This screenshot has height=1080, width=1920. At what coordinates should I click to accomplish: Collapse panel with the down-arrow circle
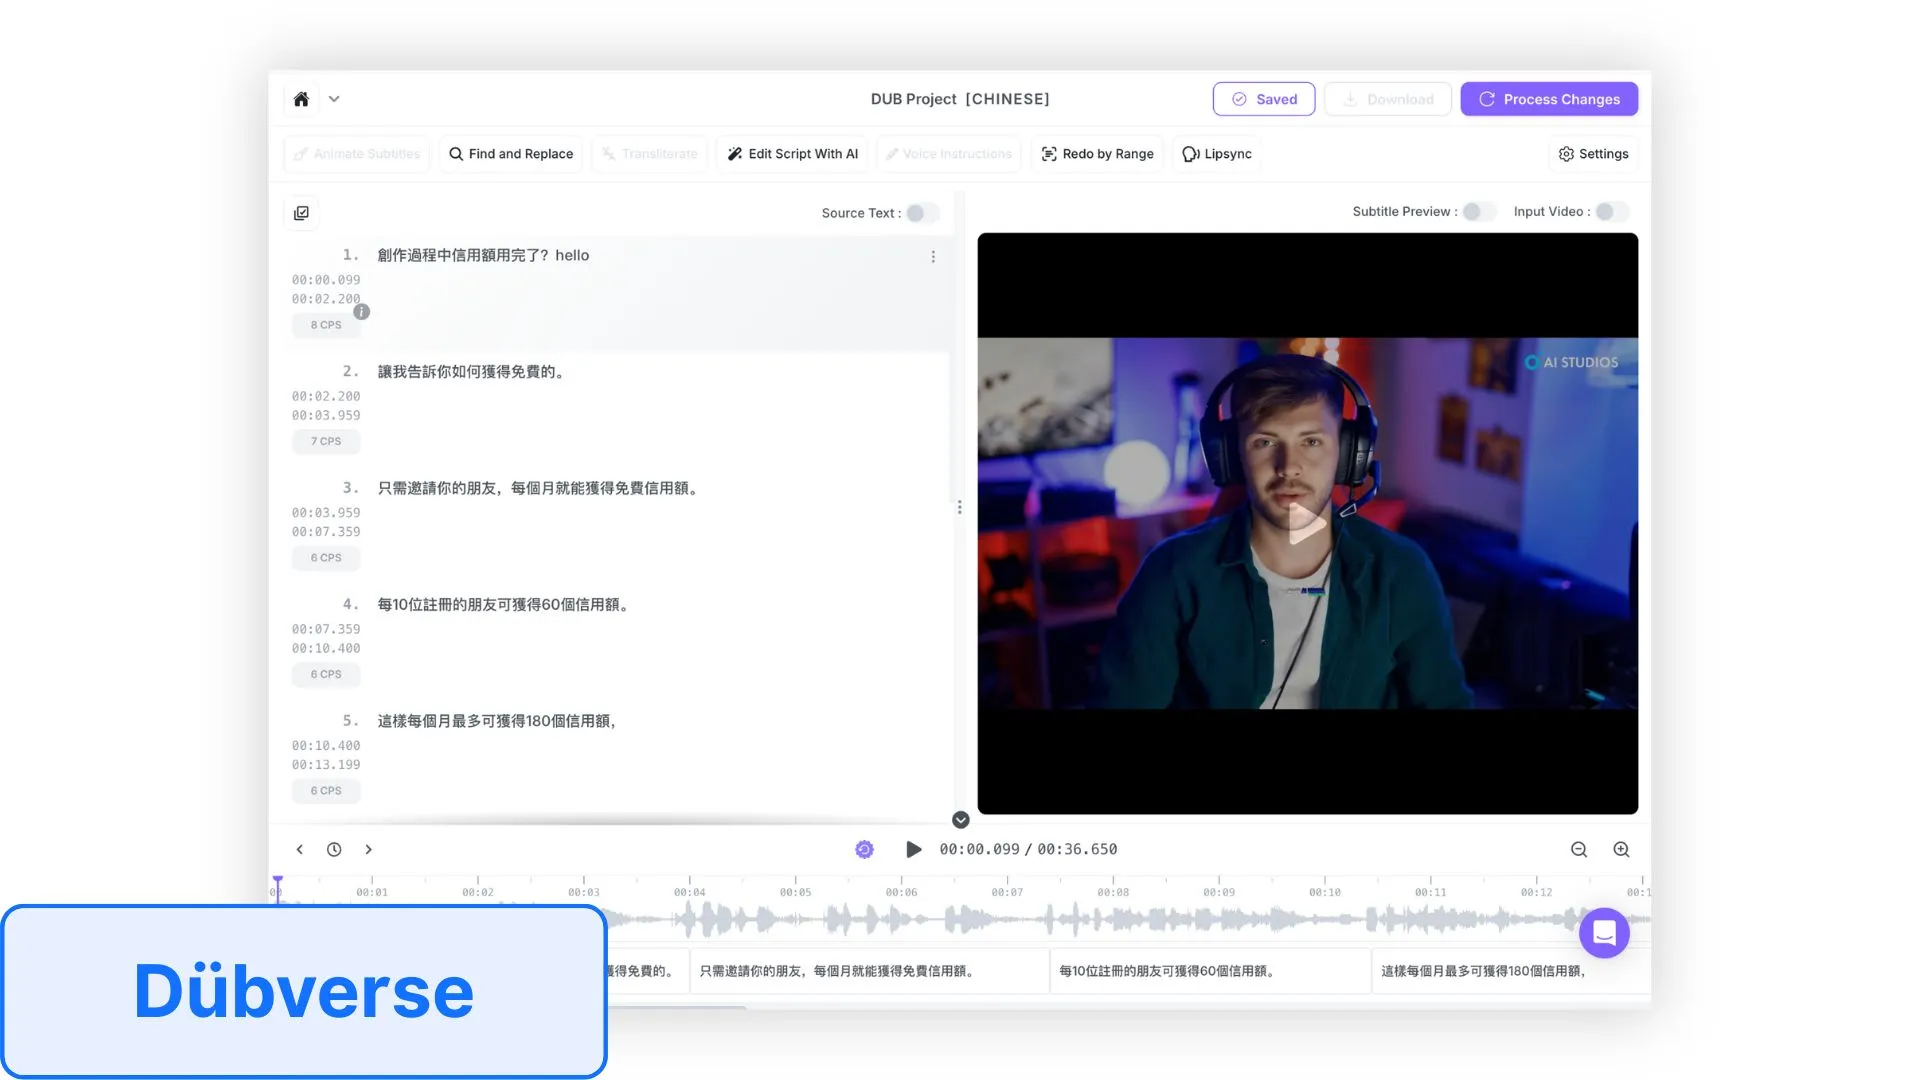point(960,820)
